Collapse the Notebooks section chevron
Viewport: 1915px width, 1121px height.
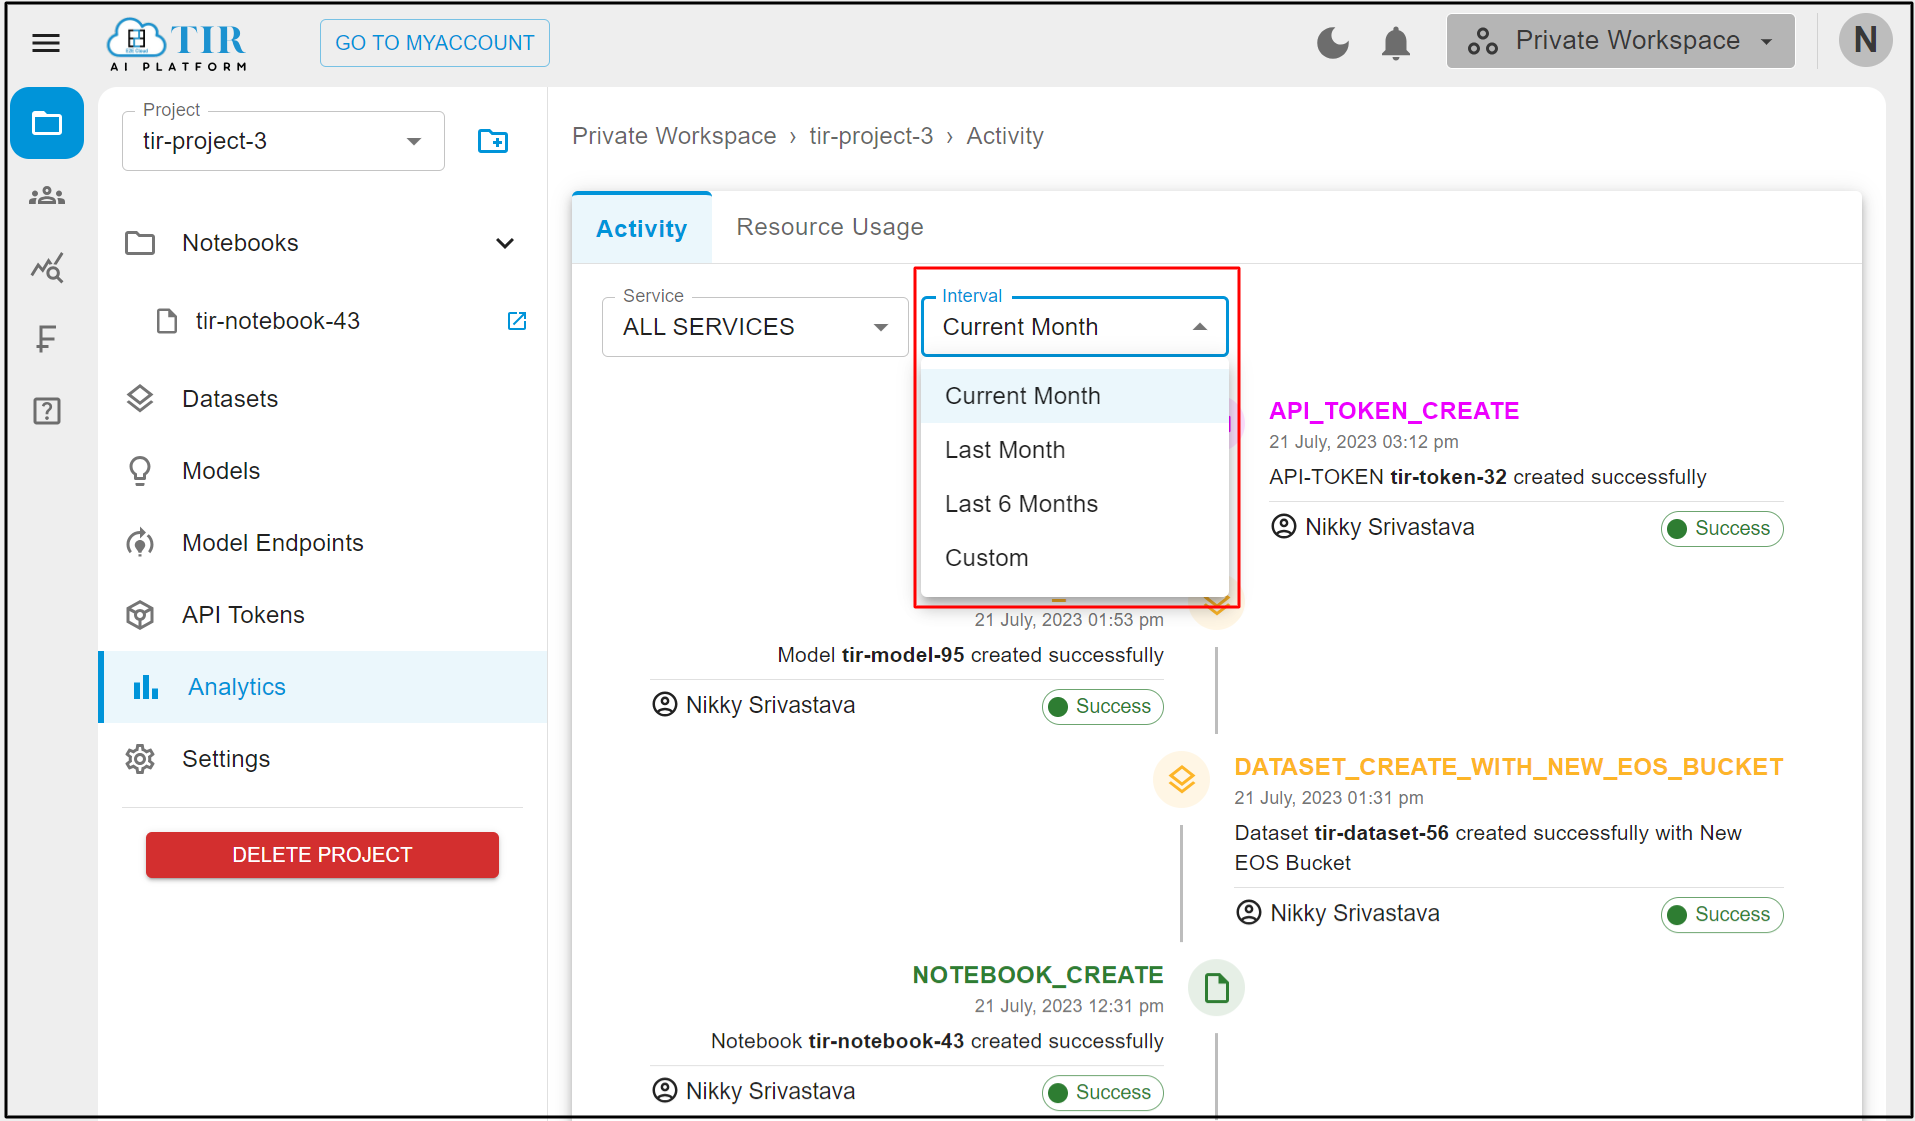click(505, 243)
